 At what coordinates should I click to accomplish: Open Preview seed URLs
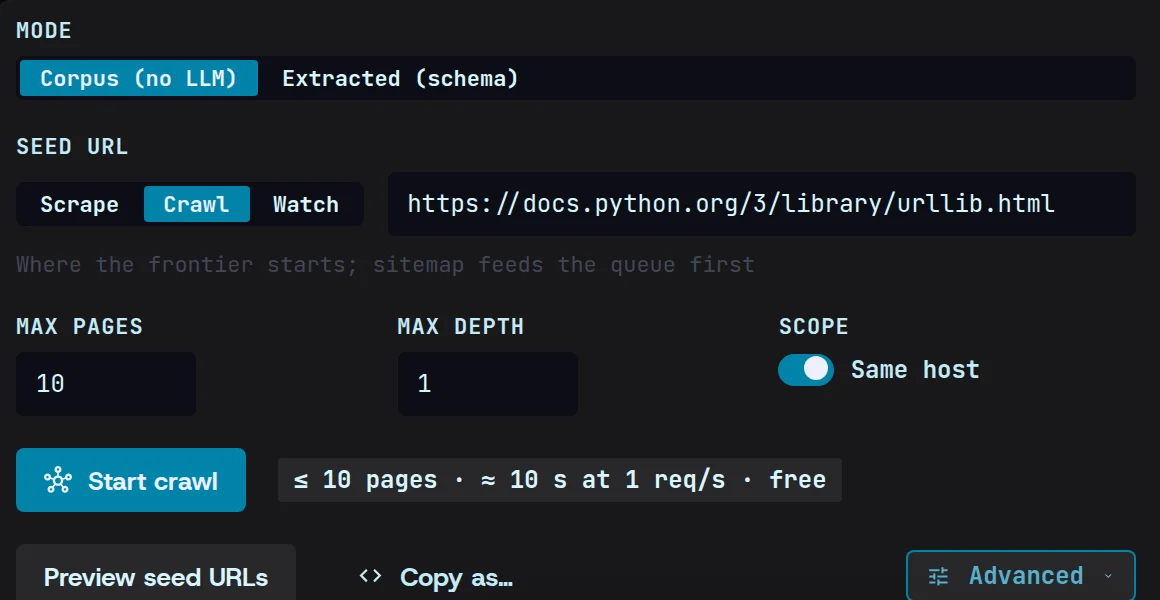(x=156, y=576)
